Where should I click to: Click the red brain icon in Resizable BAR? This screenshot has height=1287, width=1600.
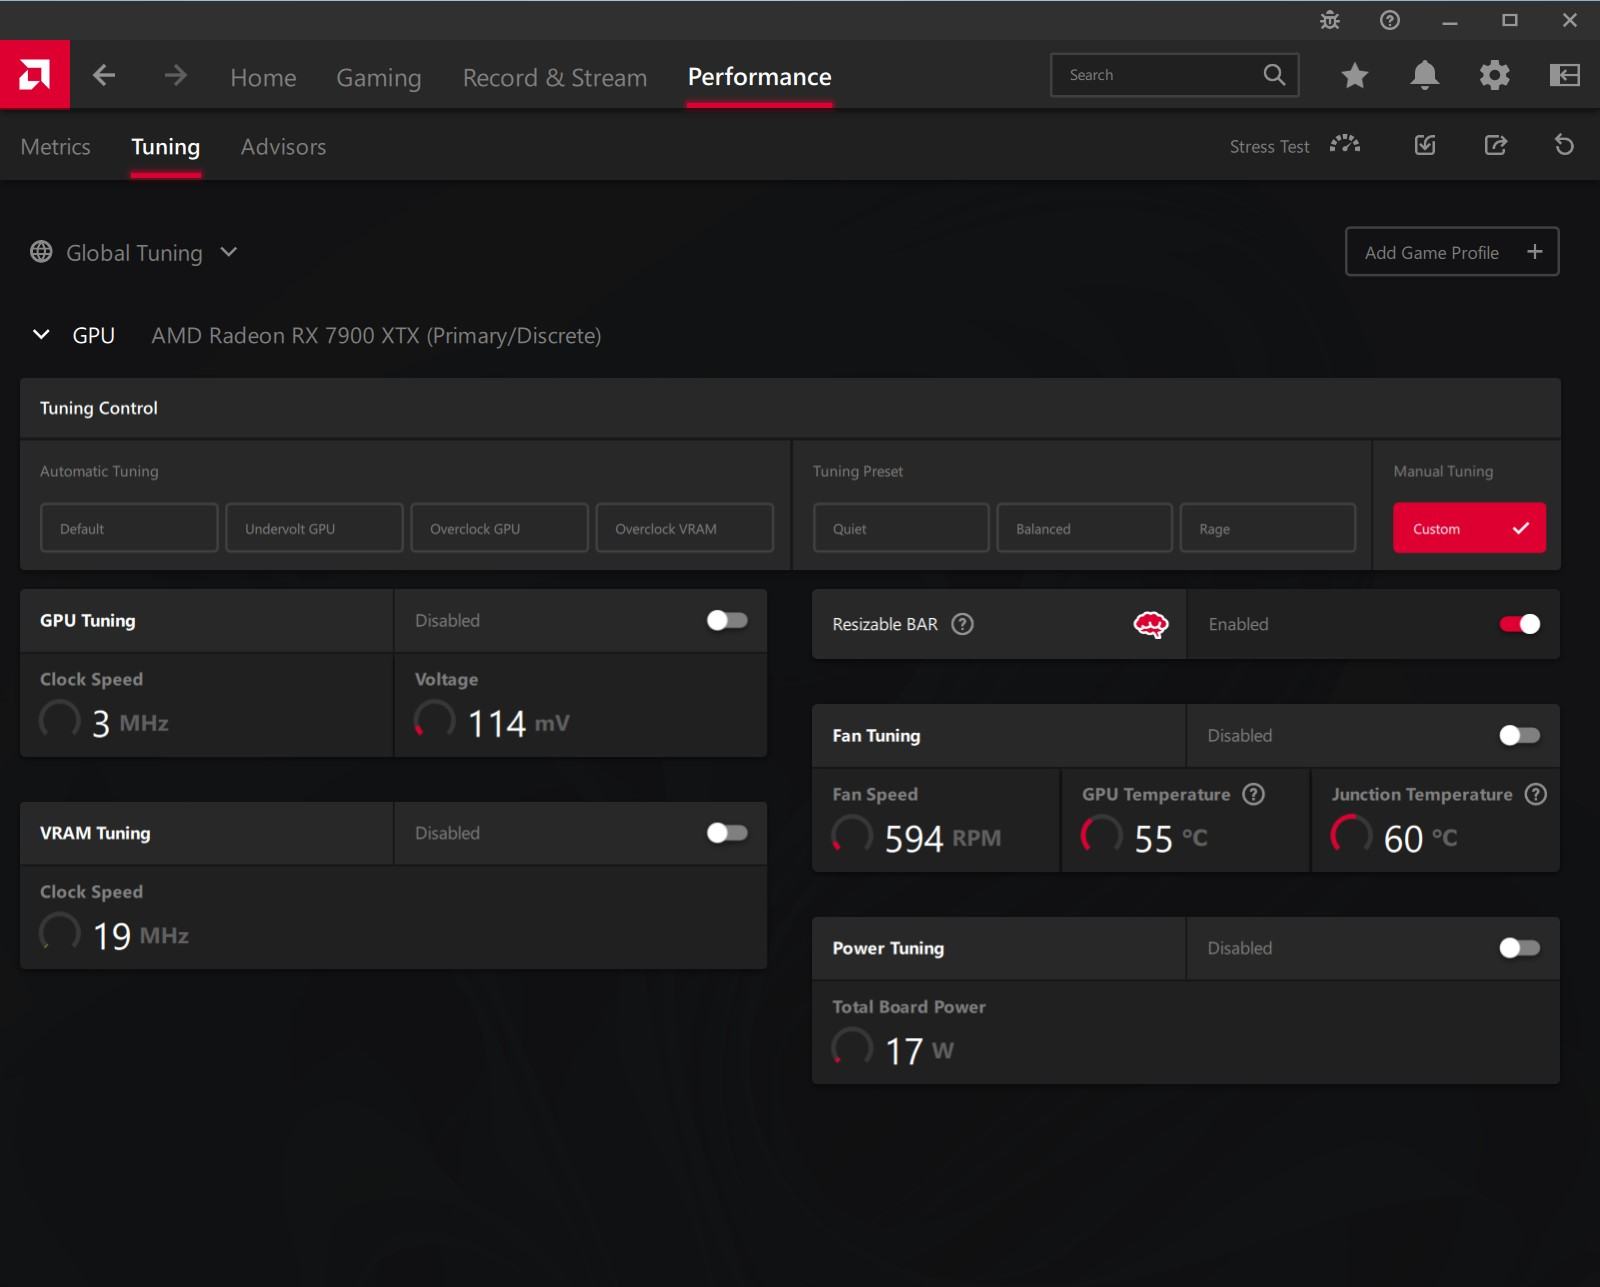1151,624
